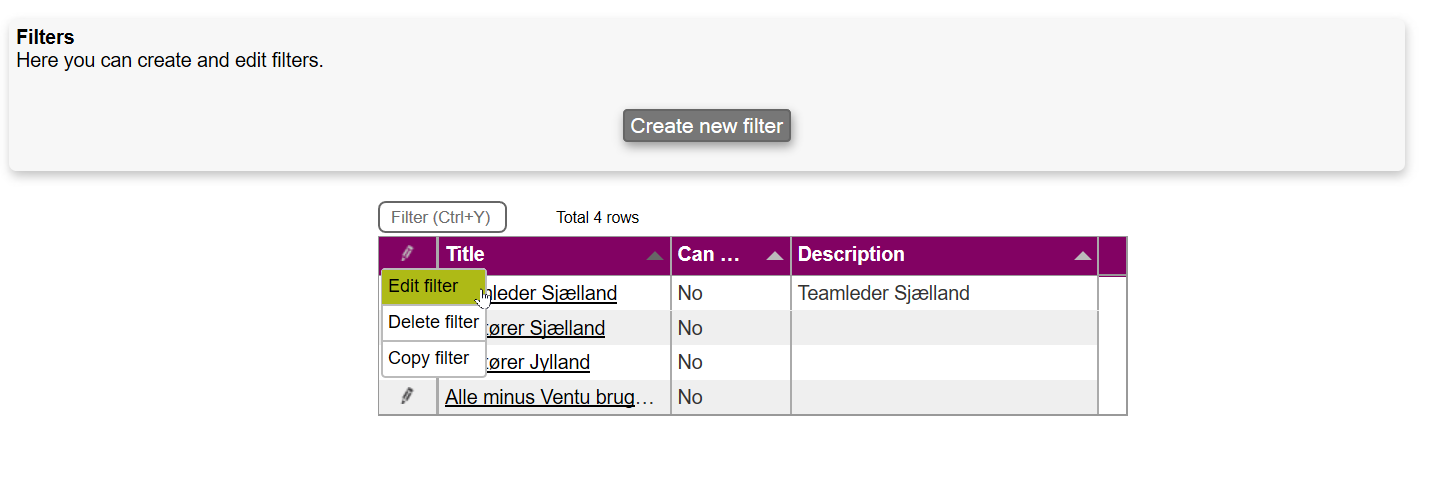Click the pencil icon in the table header
1433x488 pixels.
point(407,254)
